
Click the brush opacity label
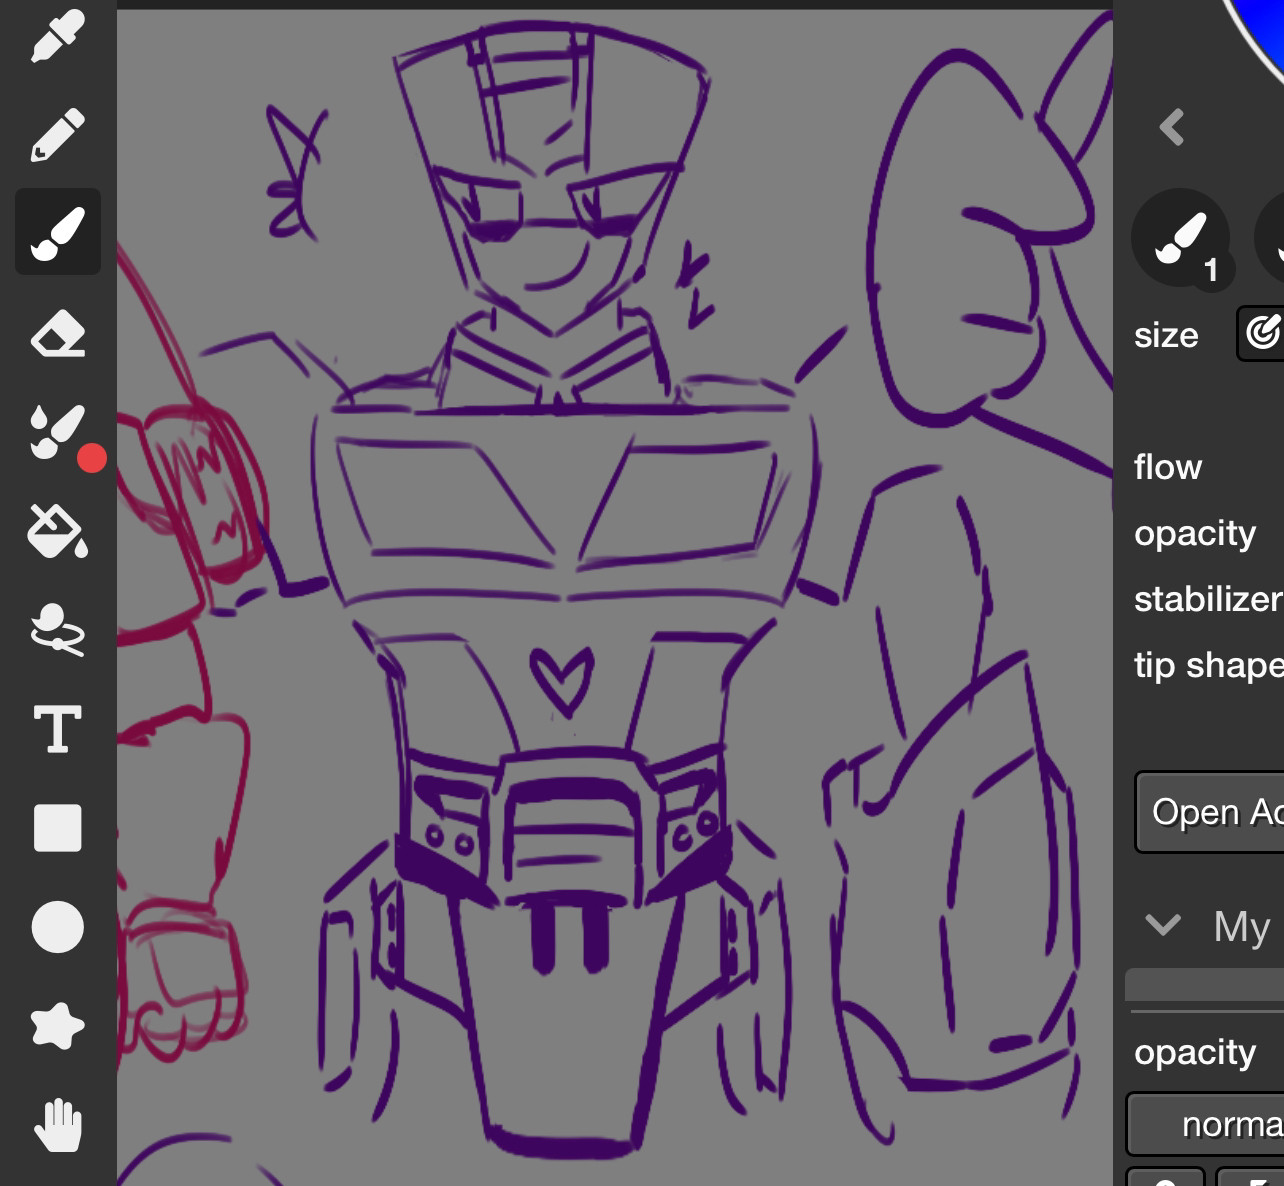point(1195,534)
